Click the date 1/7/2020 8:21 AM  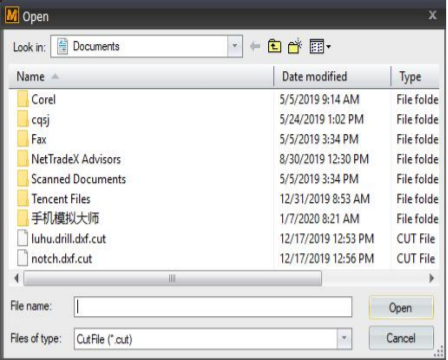pos(319,219)
